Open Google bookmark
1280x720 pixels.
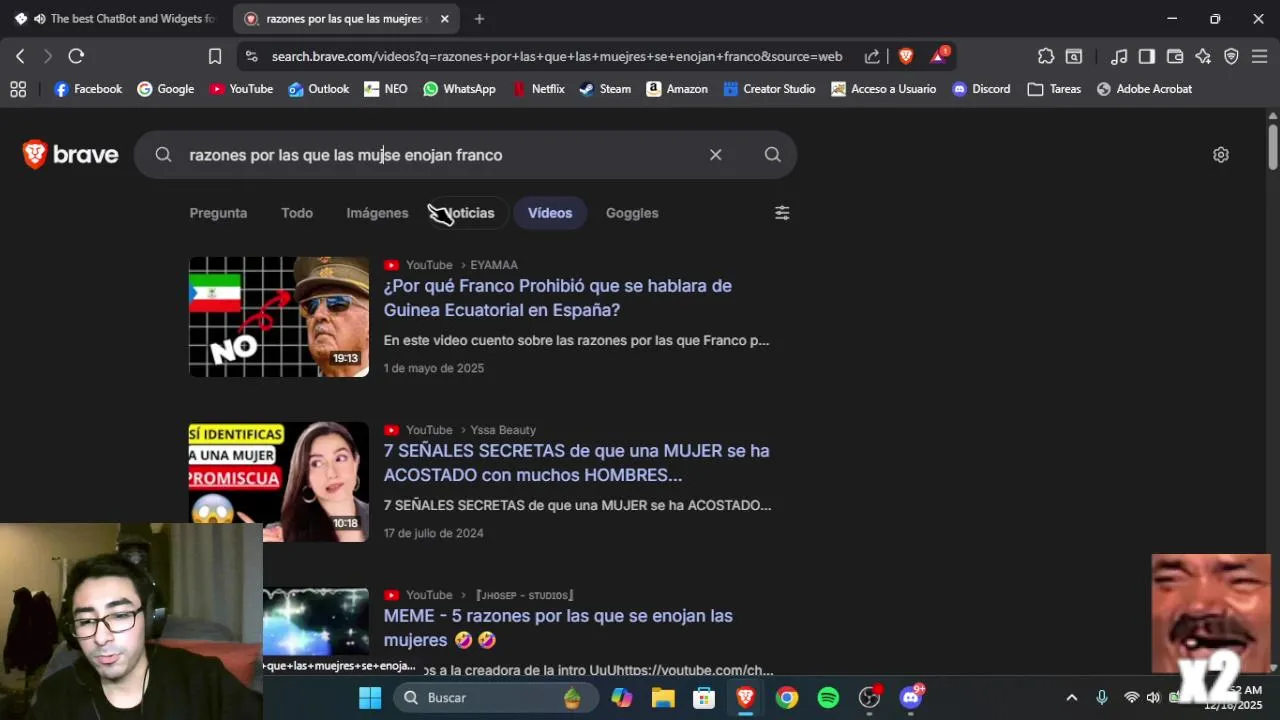pos(165,89)
